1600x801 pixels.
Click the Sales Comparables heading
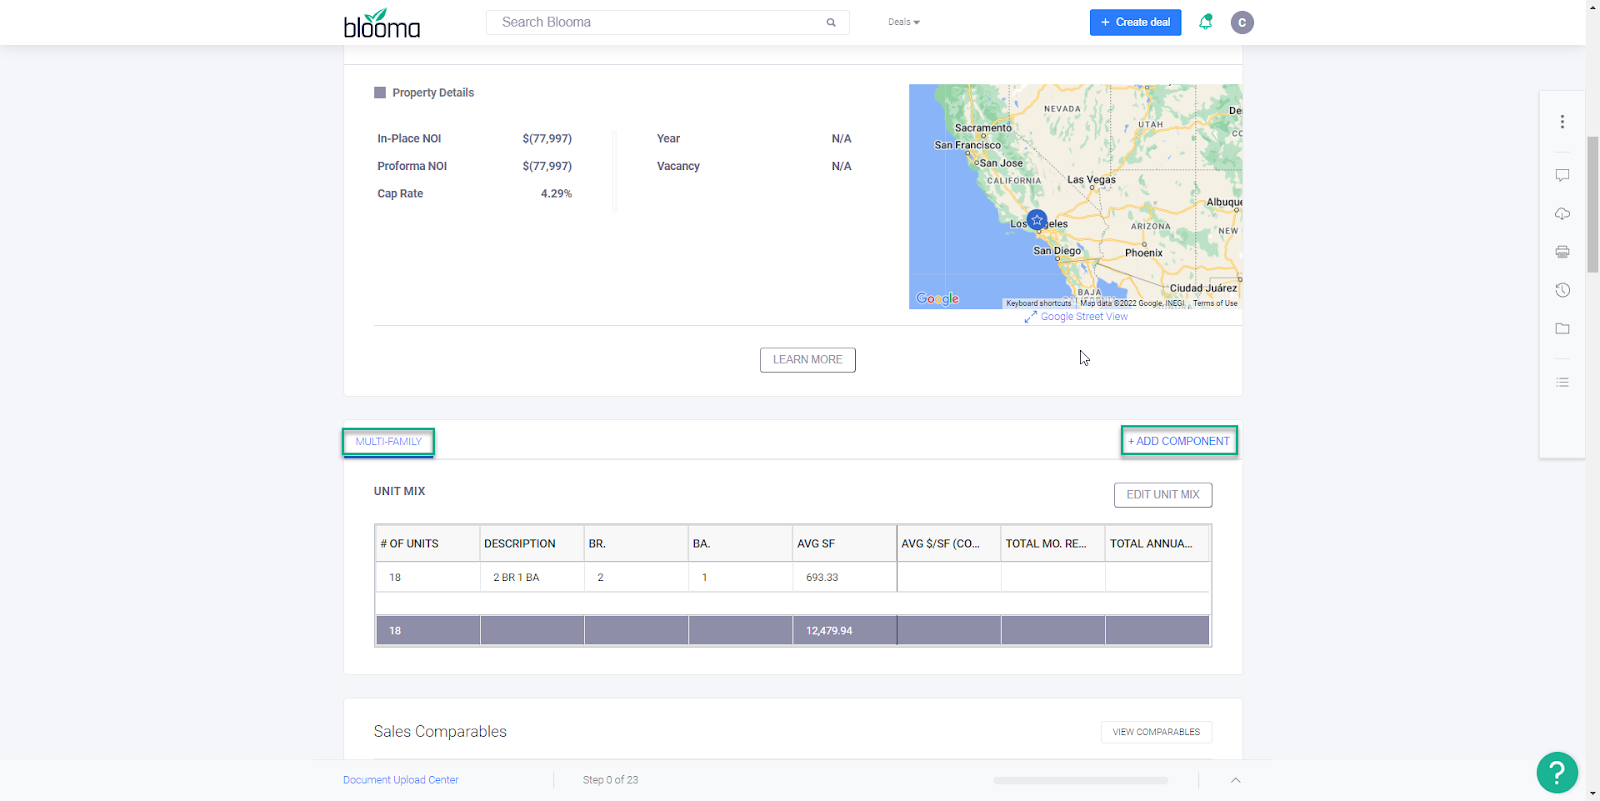[x=440, y=732]
